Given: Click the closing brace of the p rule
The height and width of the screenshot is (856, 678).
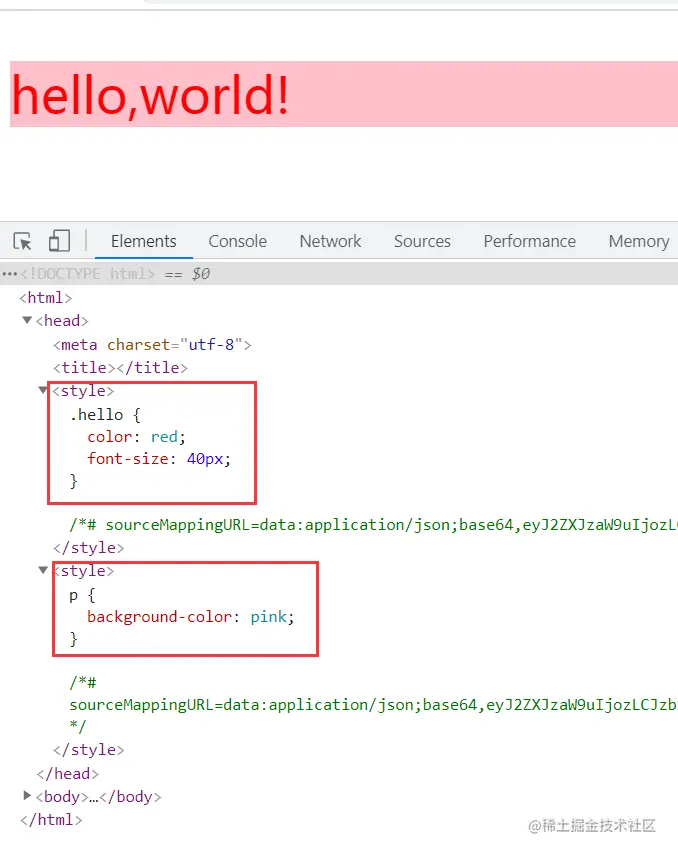Looking at the screenshot, I should point(74,639).
